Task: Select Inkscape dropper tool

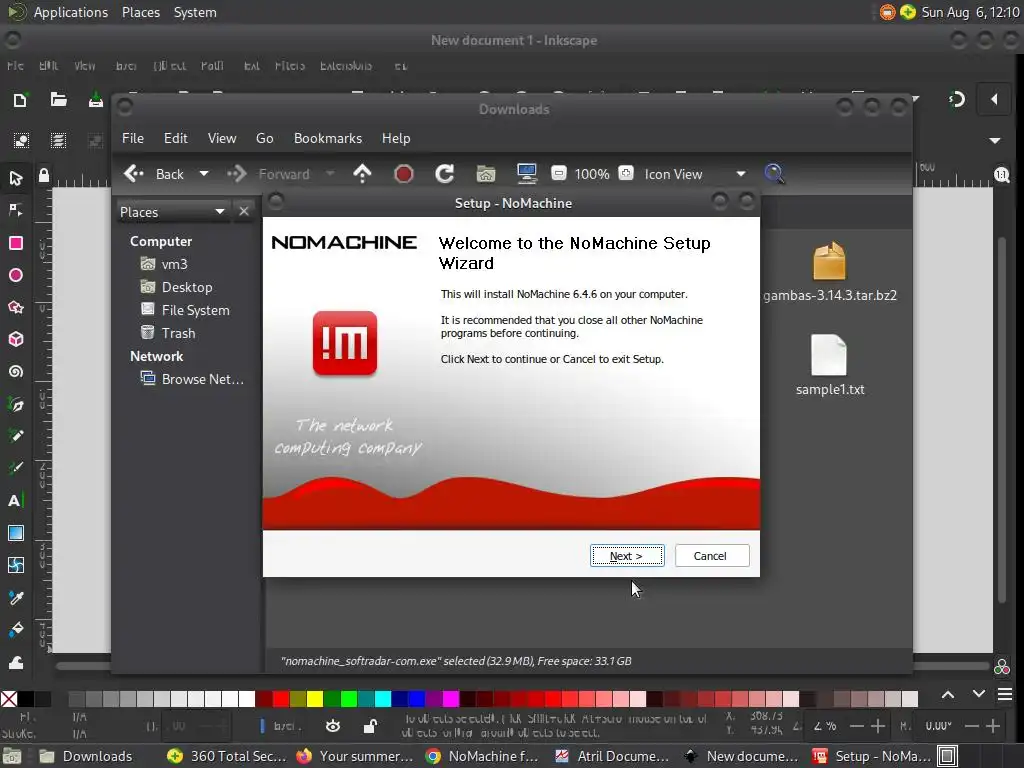Action: click(16, 598)
